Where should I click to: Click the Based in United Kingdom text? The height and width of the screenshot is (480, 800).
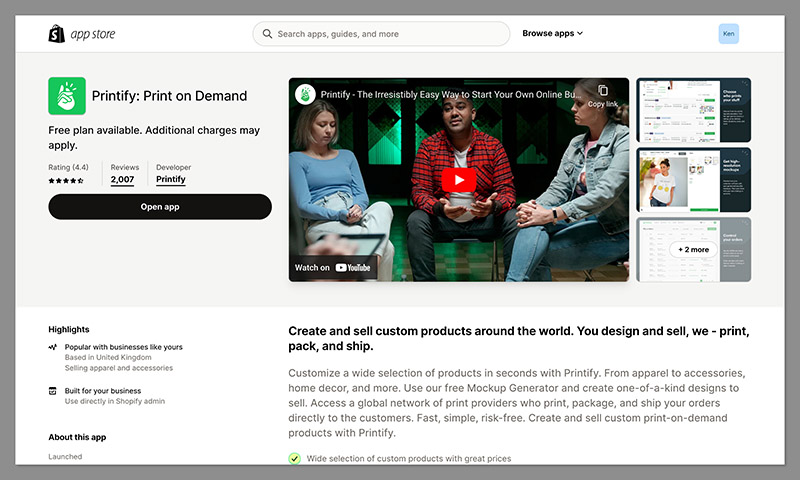click(x=108, y=358)
